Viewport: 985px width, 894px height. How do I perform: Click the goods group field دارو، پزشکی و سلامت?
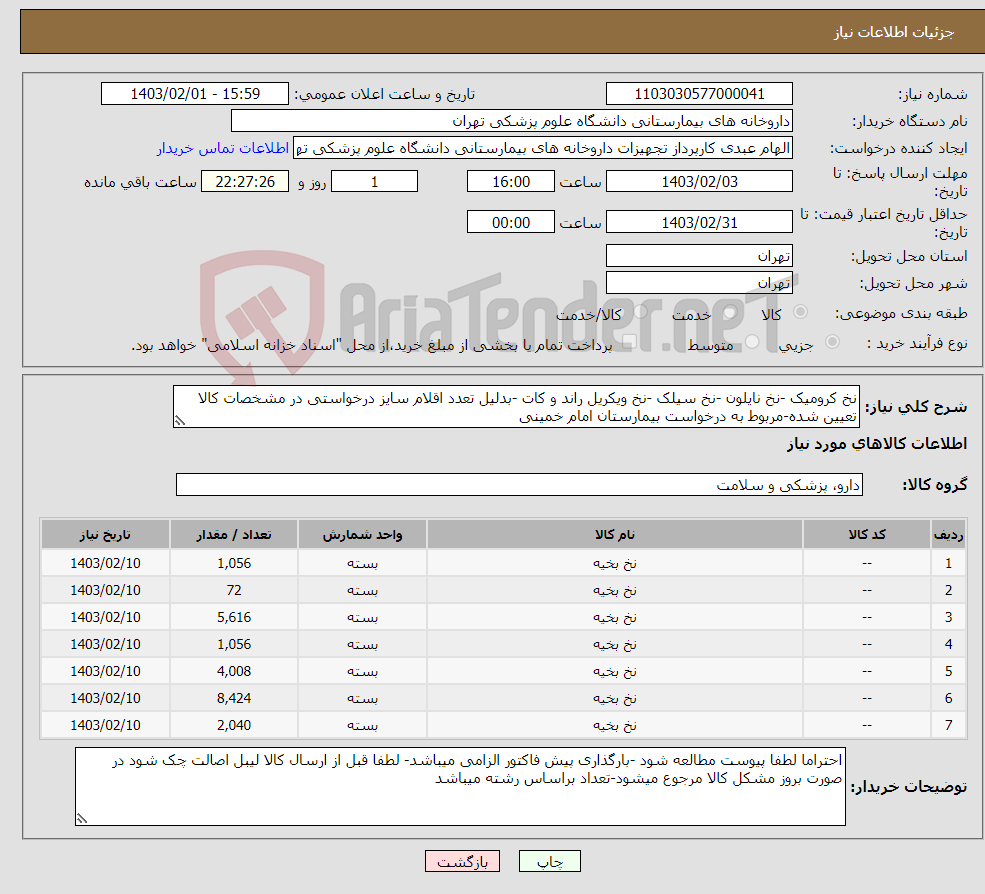pyautogui.click(x=520, y=485)
